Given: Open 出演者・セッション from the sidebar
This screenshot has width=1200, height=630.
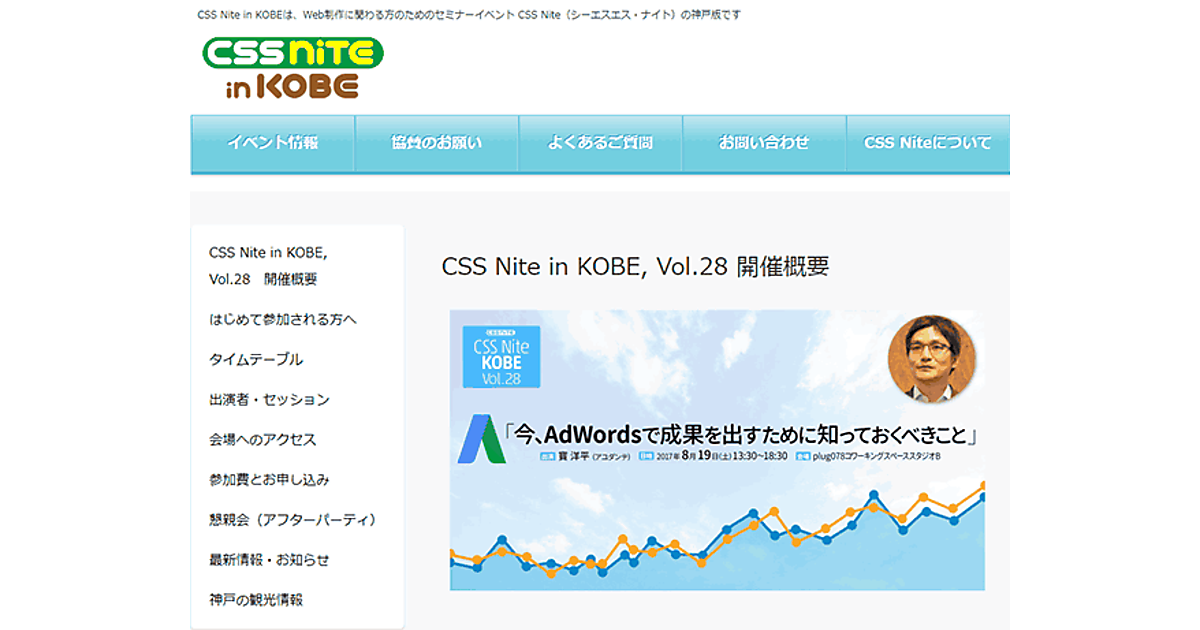Looking at the screenshot, I should pos(269,399).
